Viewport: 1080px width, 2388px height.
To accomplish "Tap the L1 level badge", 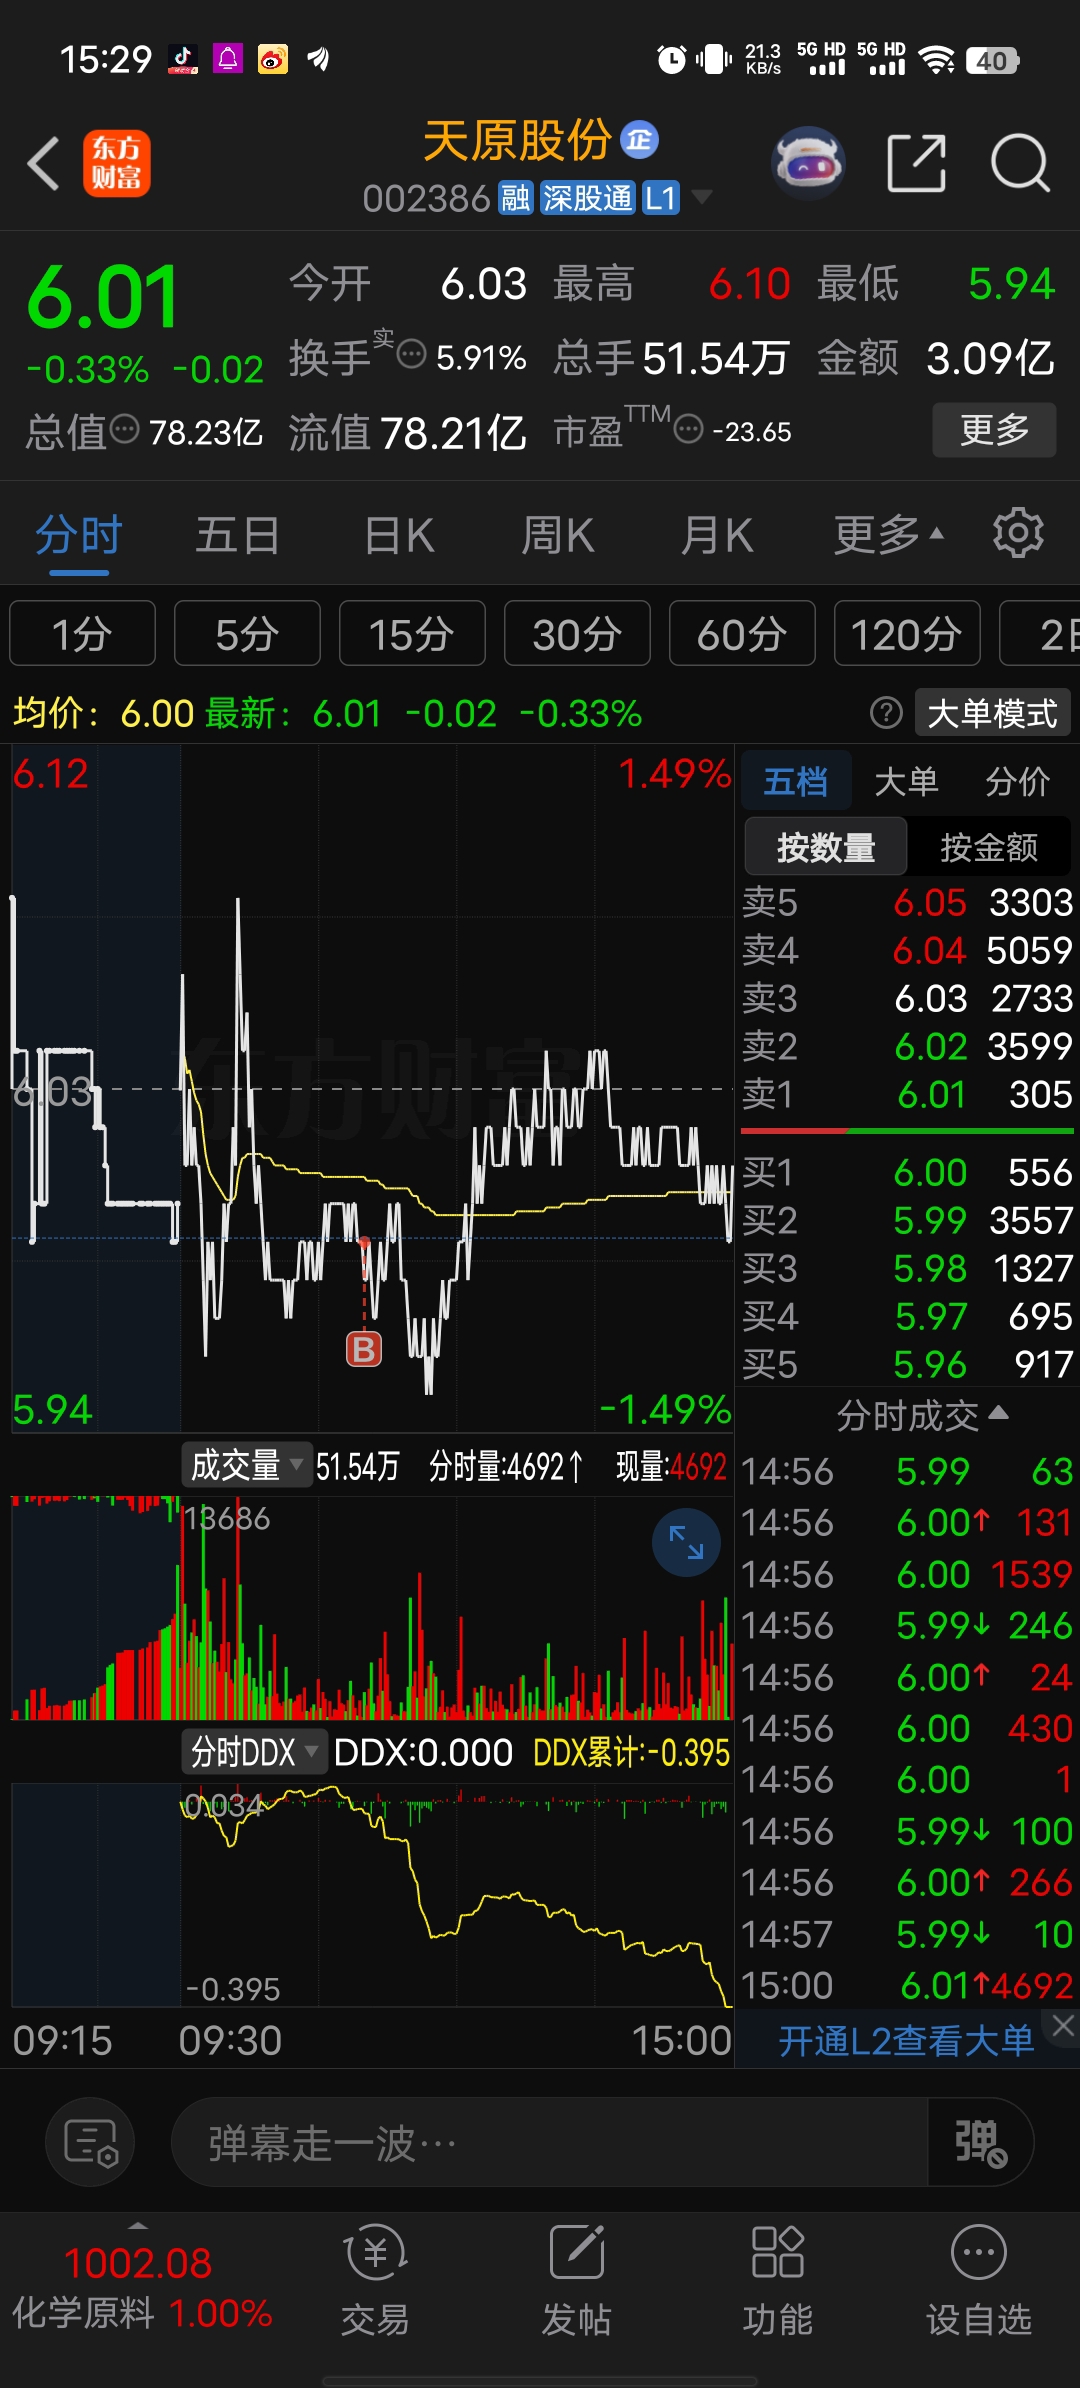I will (x=661, y=198).
